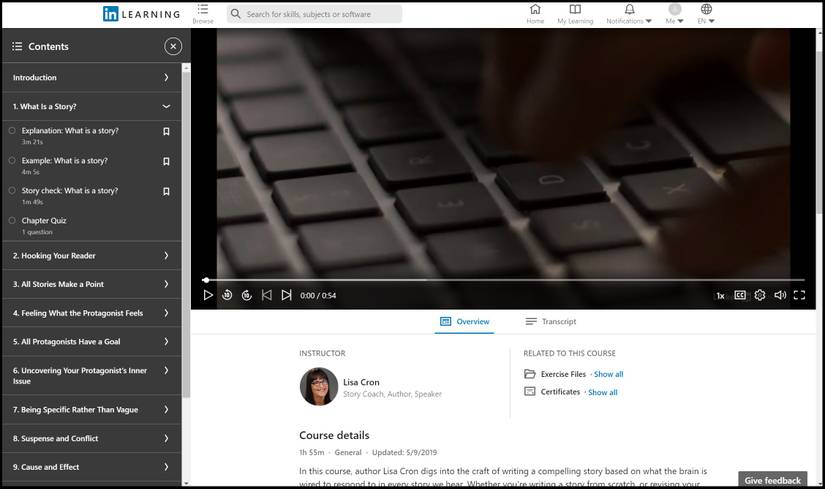Click the Give feedback button
Screen dimensions: 825x489
coord(772,480)
